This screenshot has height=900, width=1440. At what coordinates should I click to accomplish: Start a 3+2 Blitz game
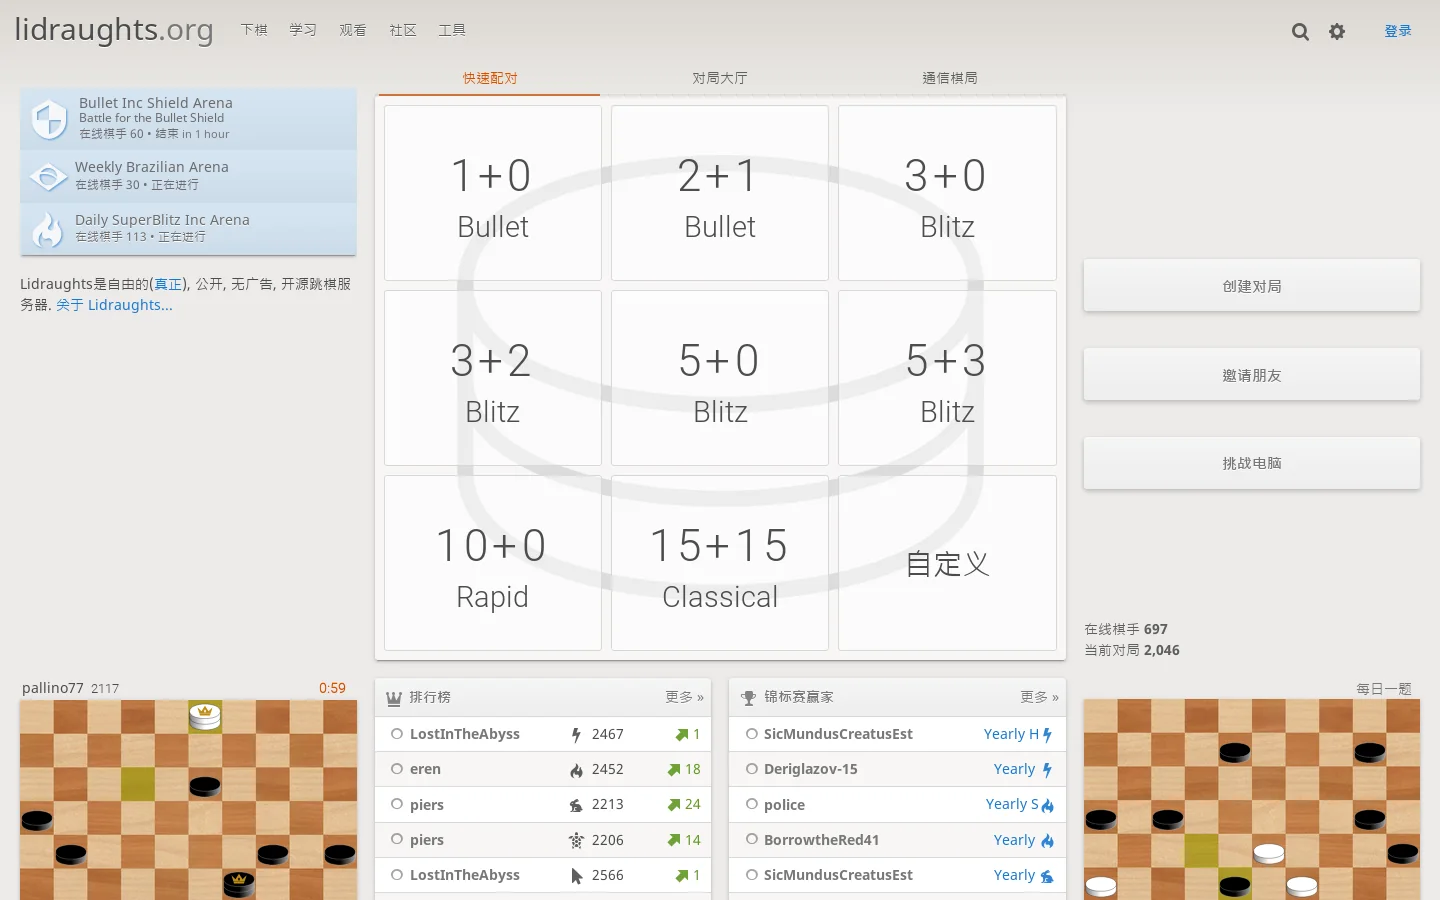[x=493, y=378]
